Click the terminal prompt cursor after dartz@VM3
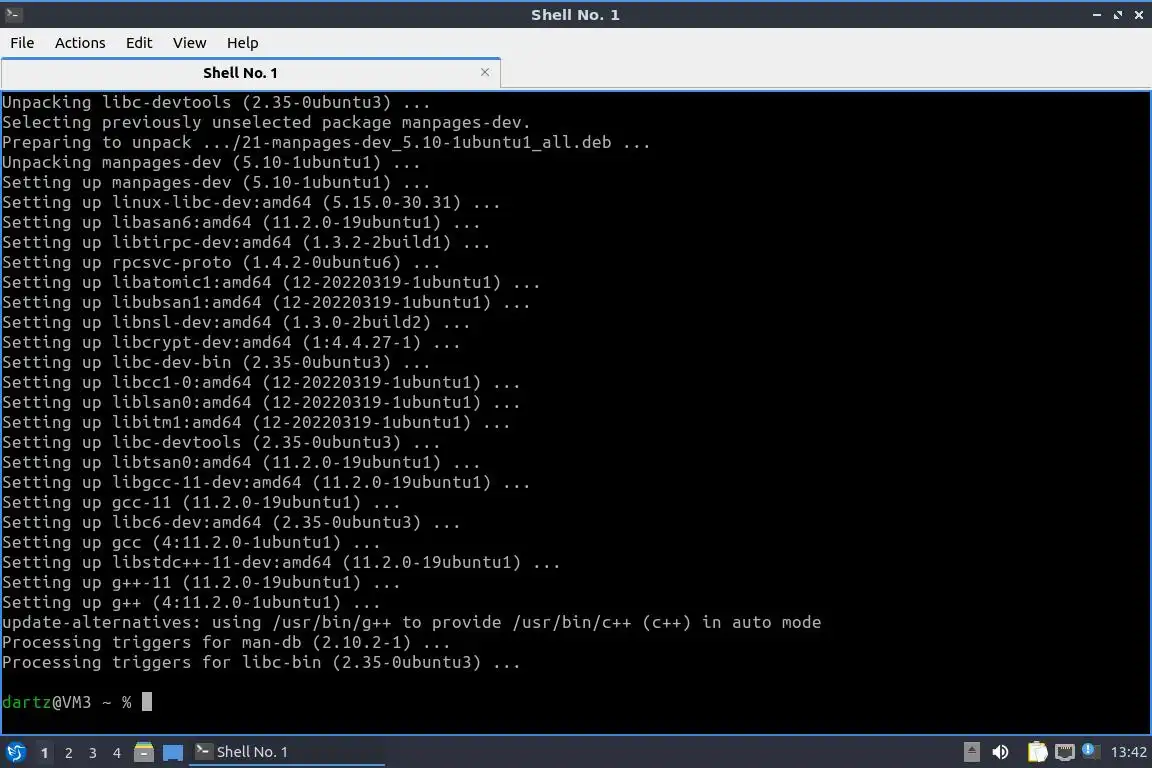 (x=147, y=702)
